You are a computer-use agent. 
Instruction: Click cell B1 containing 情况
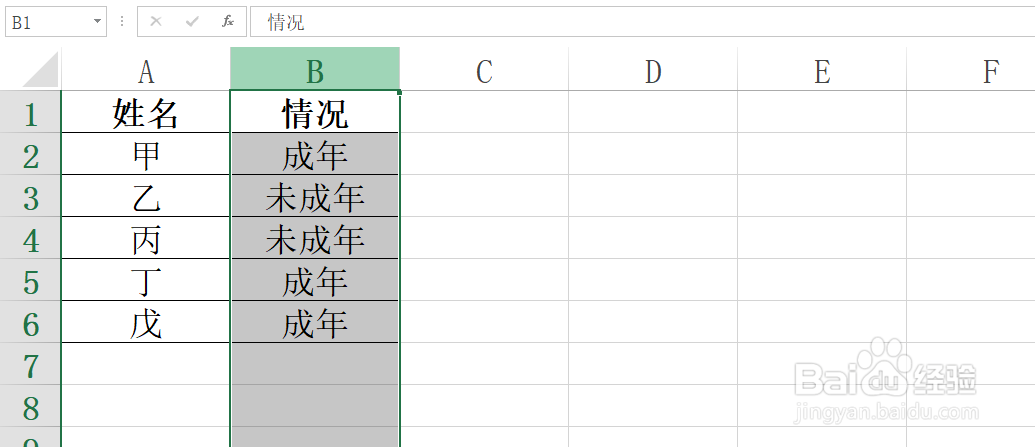315,113
